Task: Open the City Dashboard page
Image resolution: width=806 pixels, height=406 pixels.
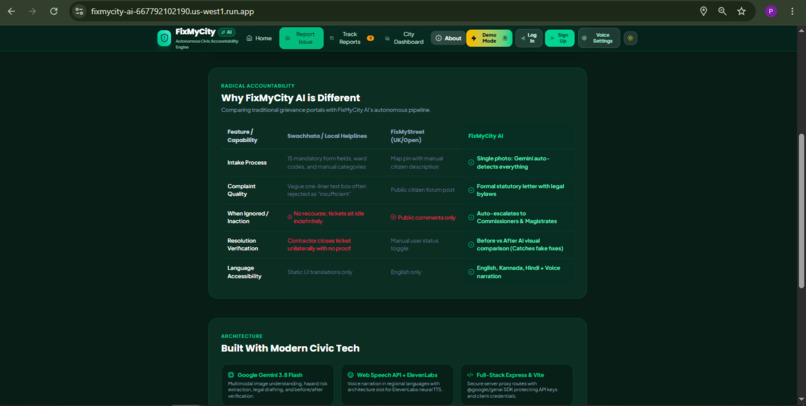Action: pos(404,38)
